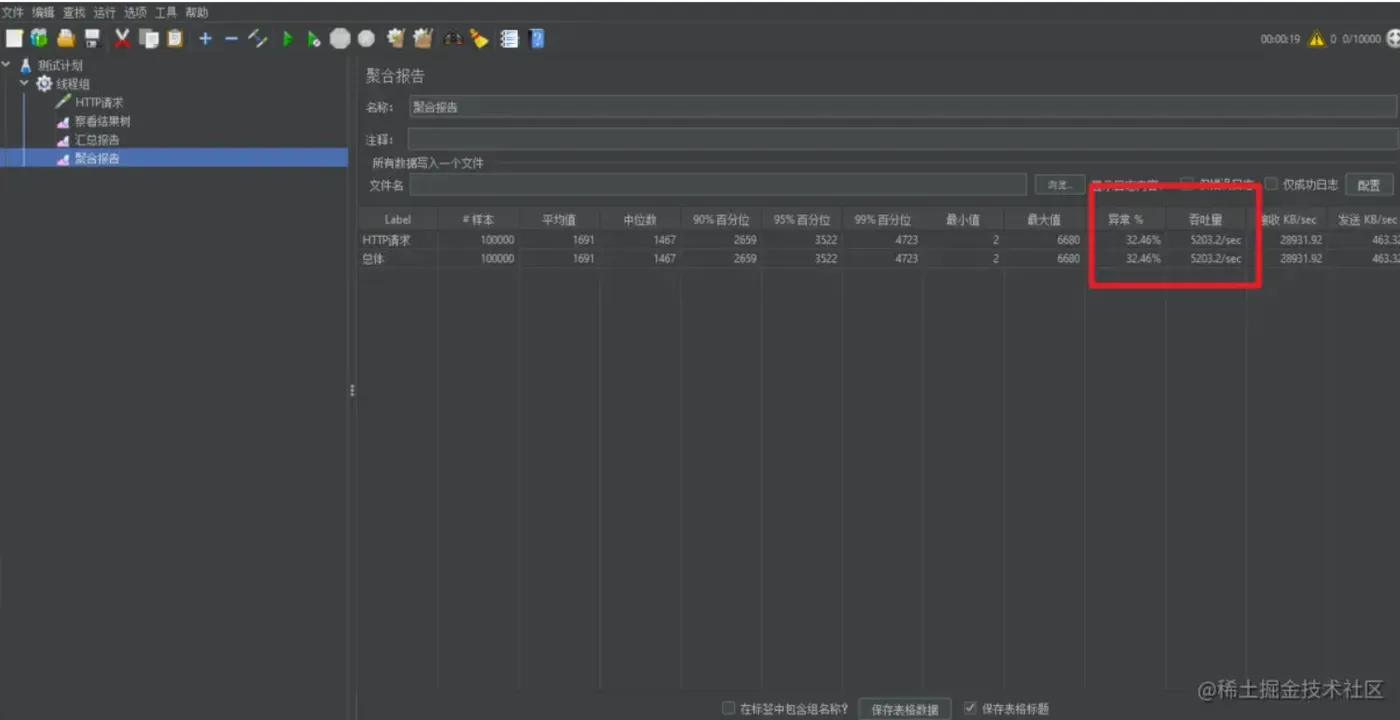Screen dimensions: 1400x720
Task: Click the 00:00:19 elapsed time
Action: (1280, 39)
